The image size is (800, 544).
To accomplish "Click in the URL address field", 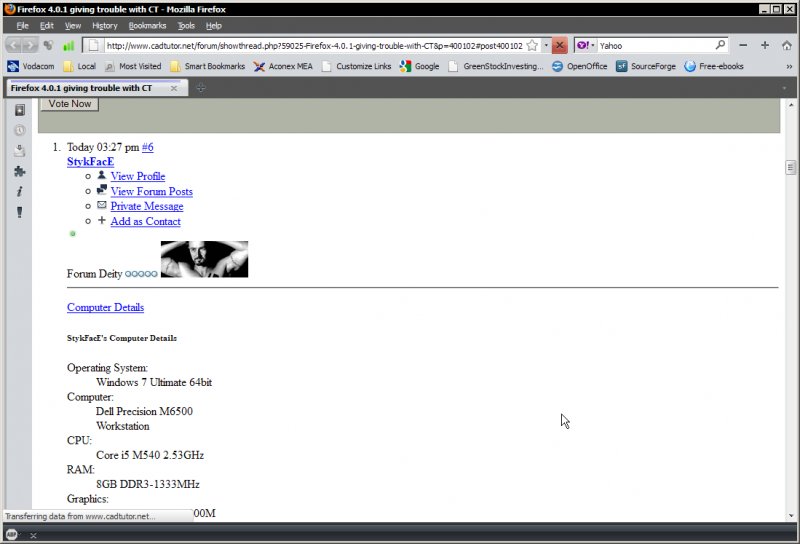I will 314,46.
